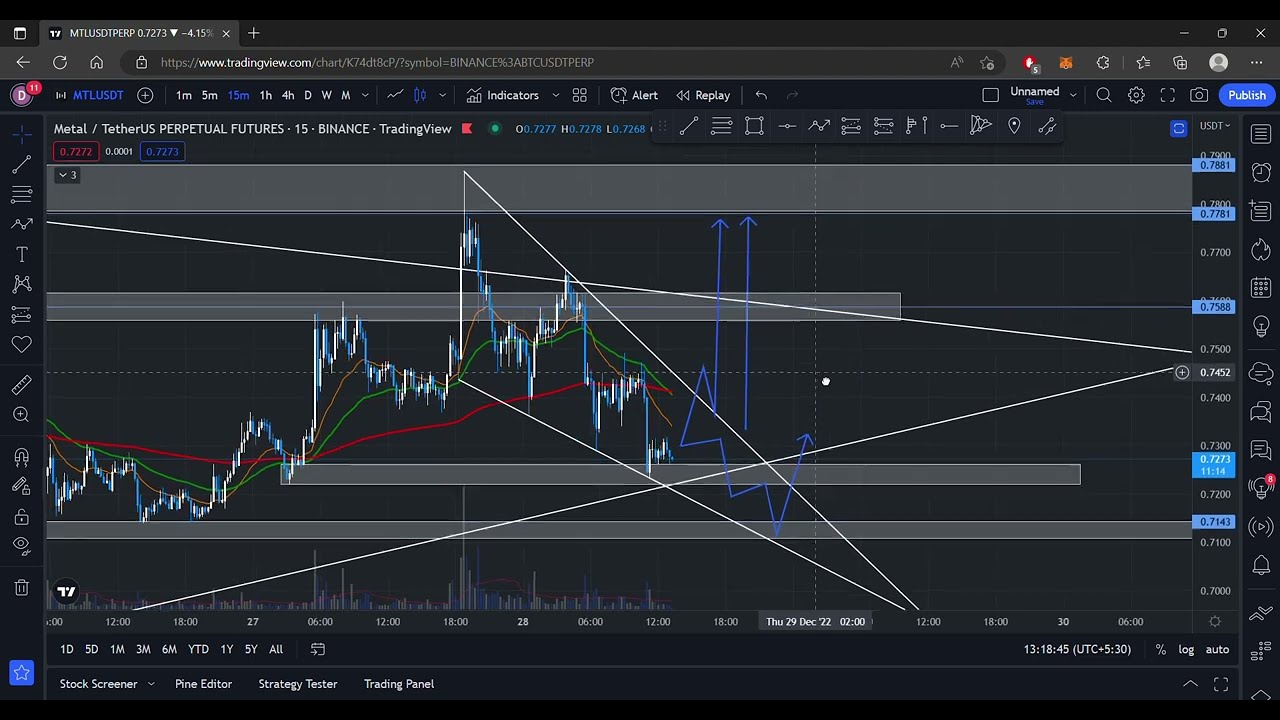Set YTD date range
Viewport: 1280px width, 720px height.
198,649
